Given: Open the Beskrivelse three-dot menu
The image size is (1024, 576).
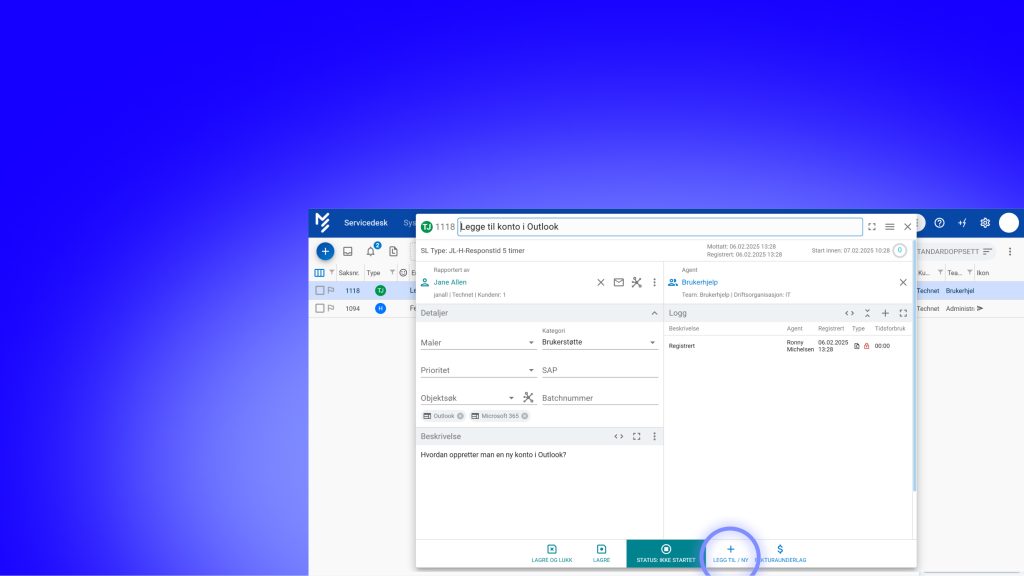Looking at the screenshot, I should [x=654, y=436].
